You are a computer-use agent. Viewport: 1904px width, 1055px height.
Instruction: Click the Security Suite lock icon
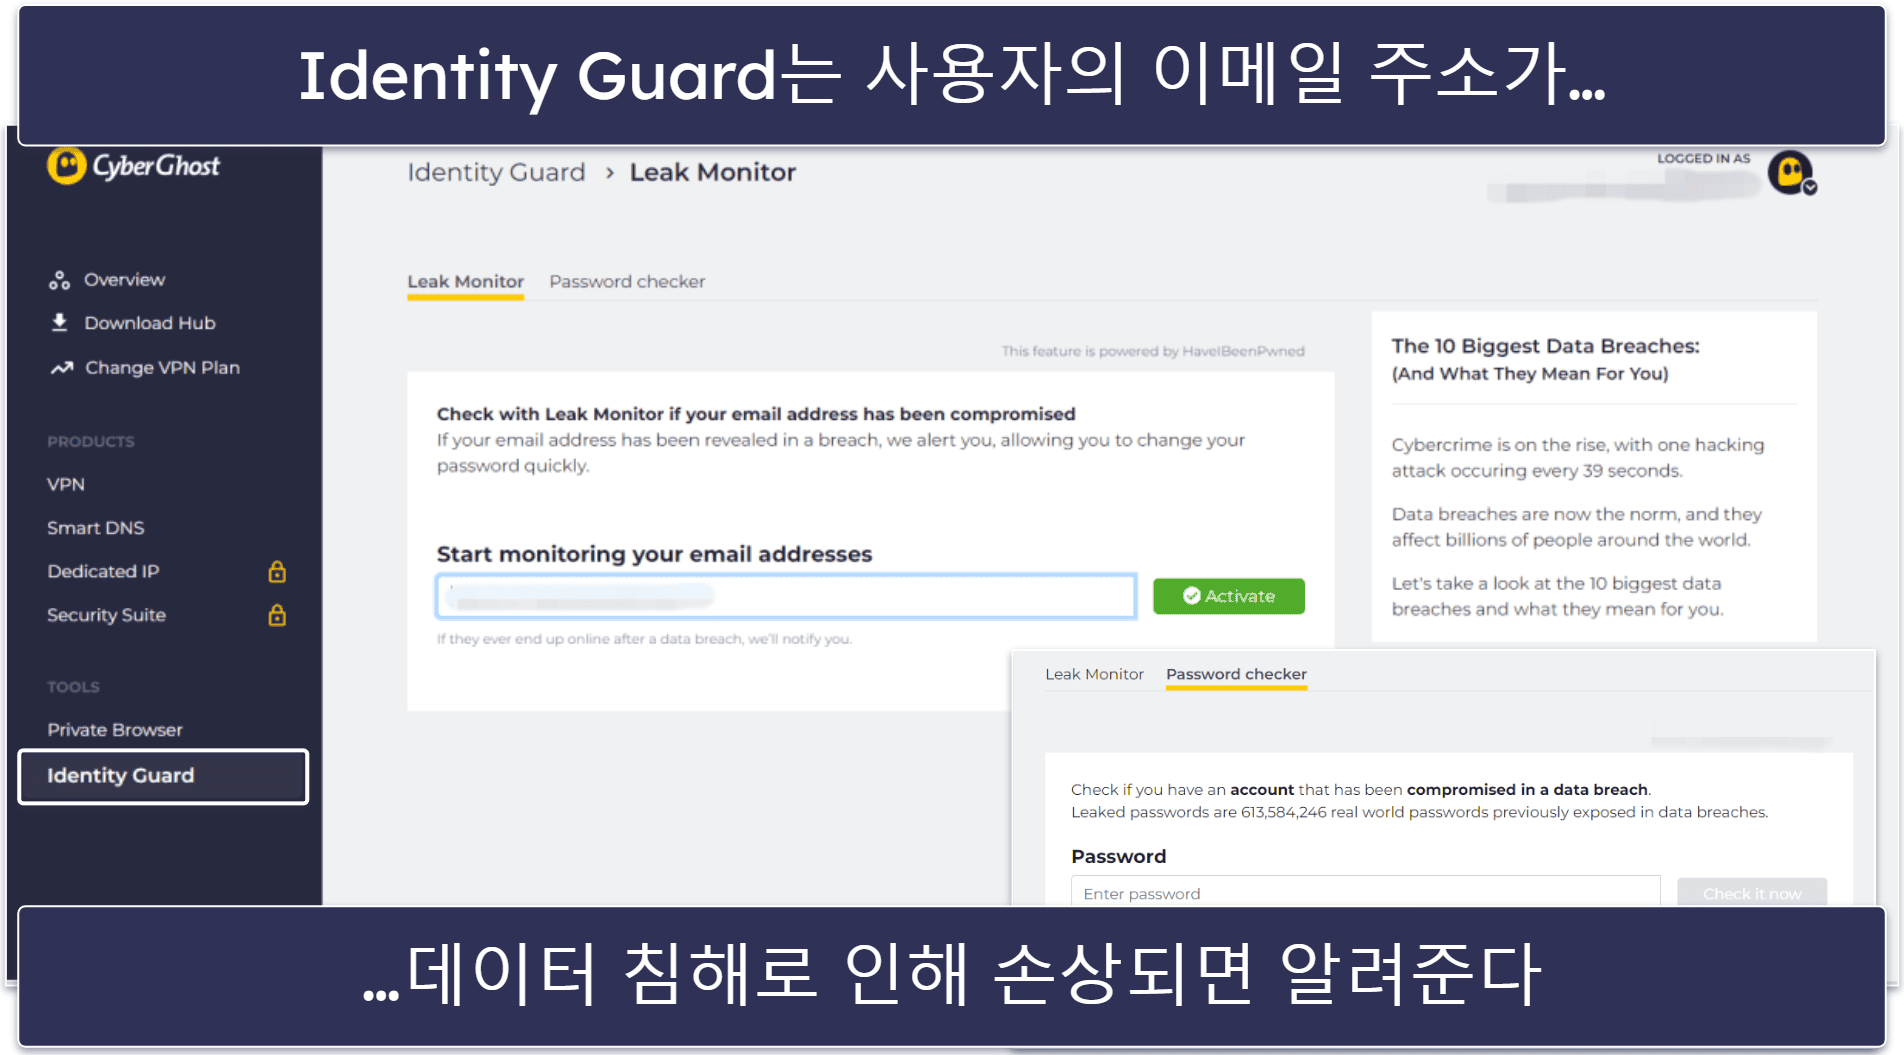tap(277, 616)
